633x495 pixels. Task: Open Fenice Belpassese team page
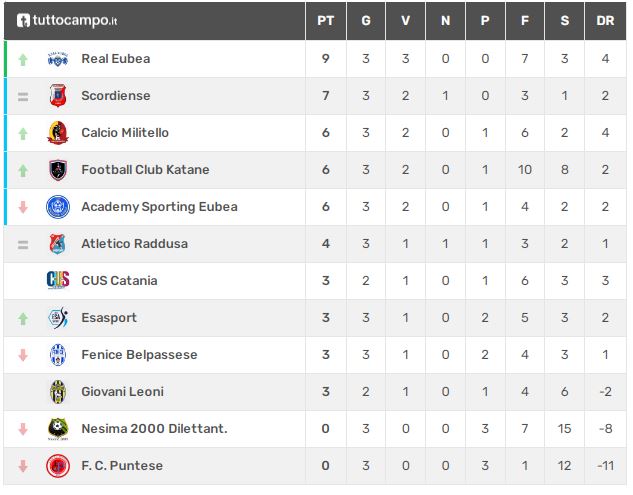(139, 355)
